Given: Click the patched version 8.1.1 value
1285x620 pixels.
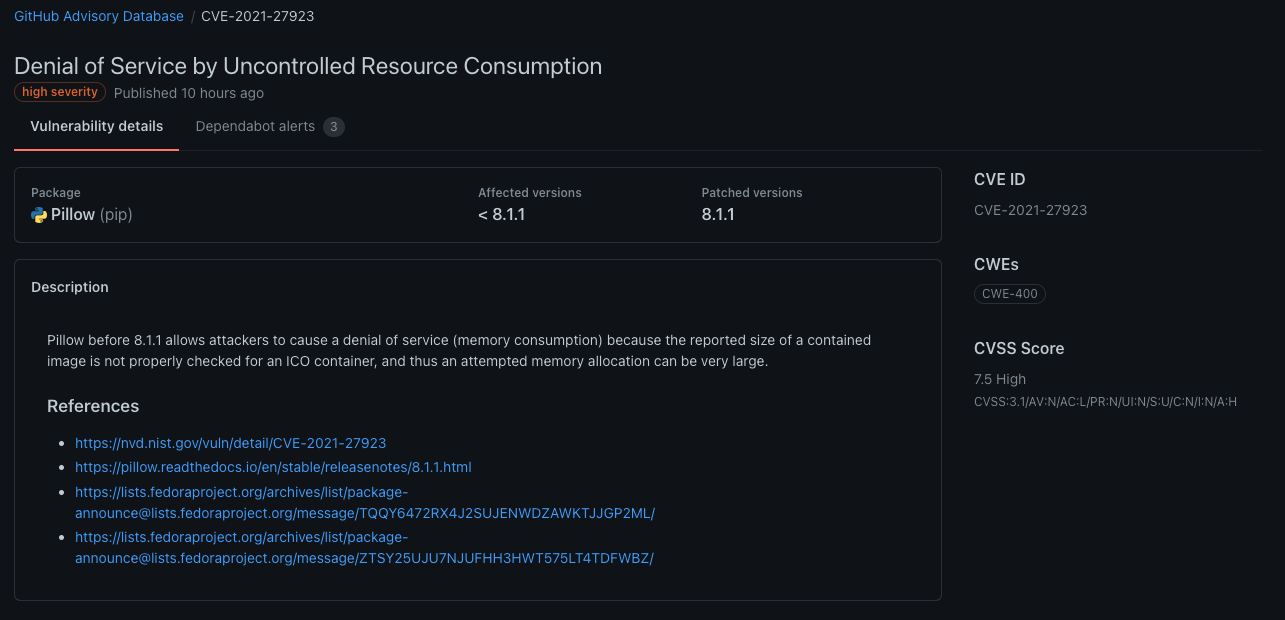Looking at the screenshot, I should pyautogui.click(x=718, y=215).
